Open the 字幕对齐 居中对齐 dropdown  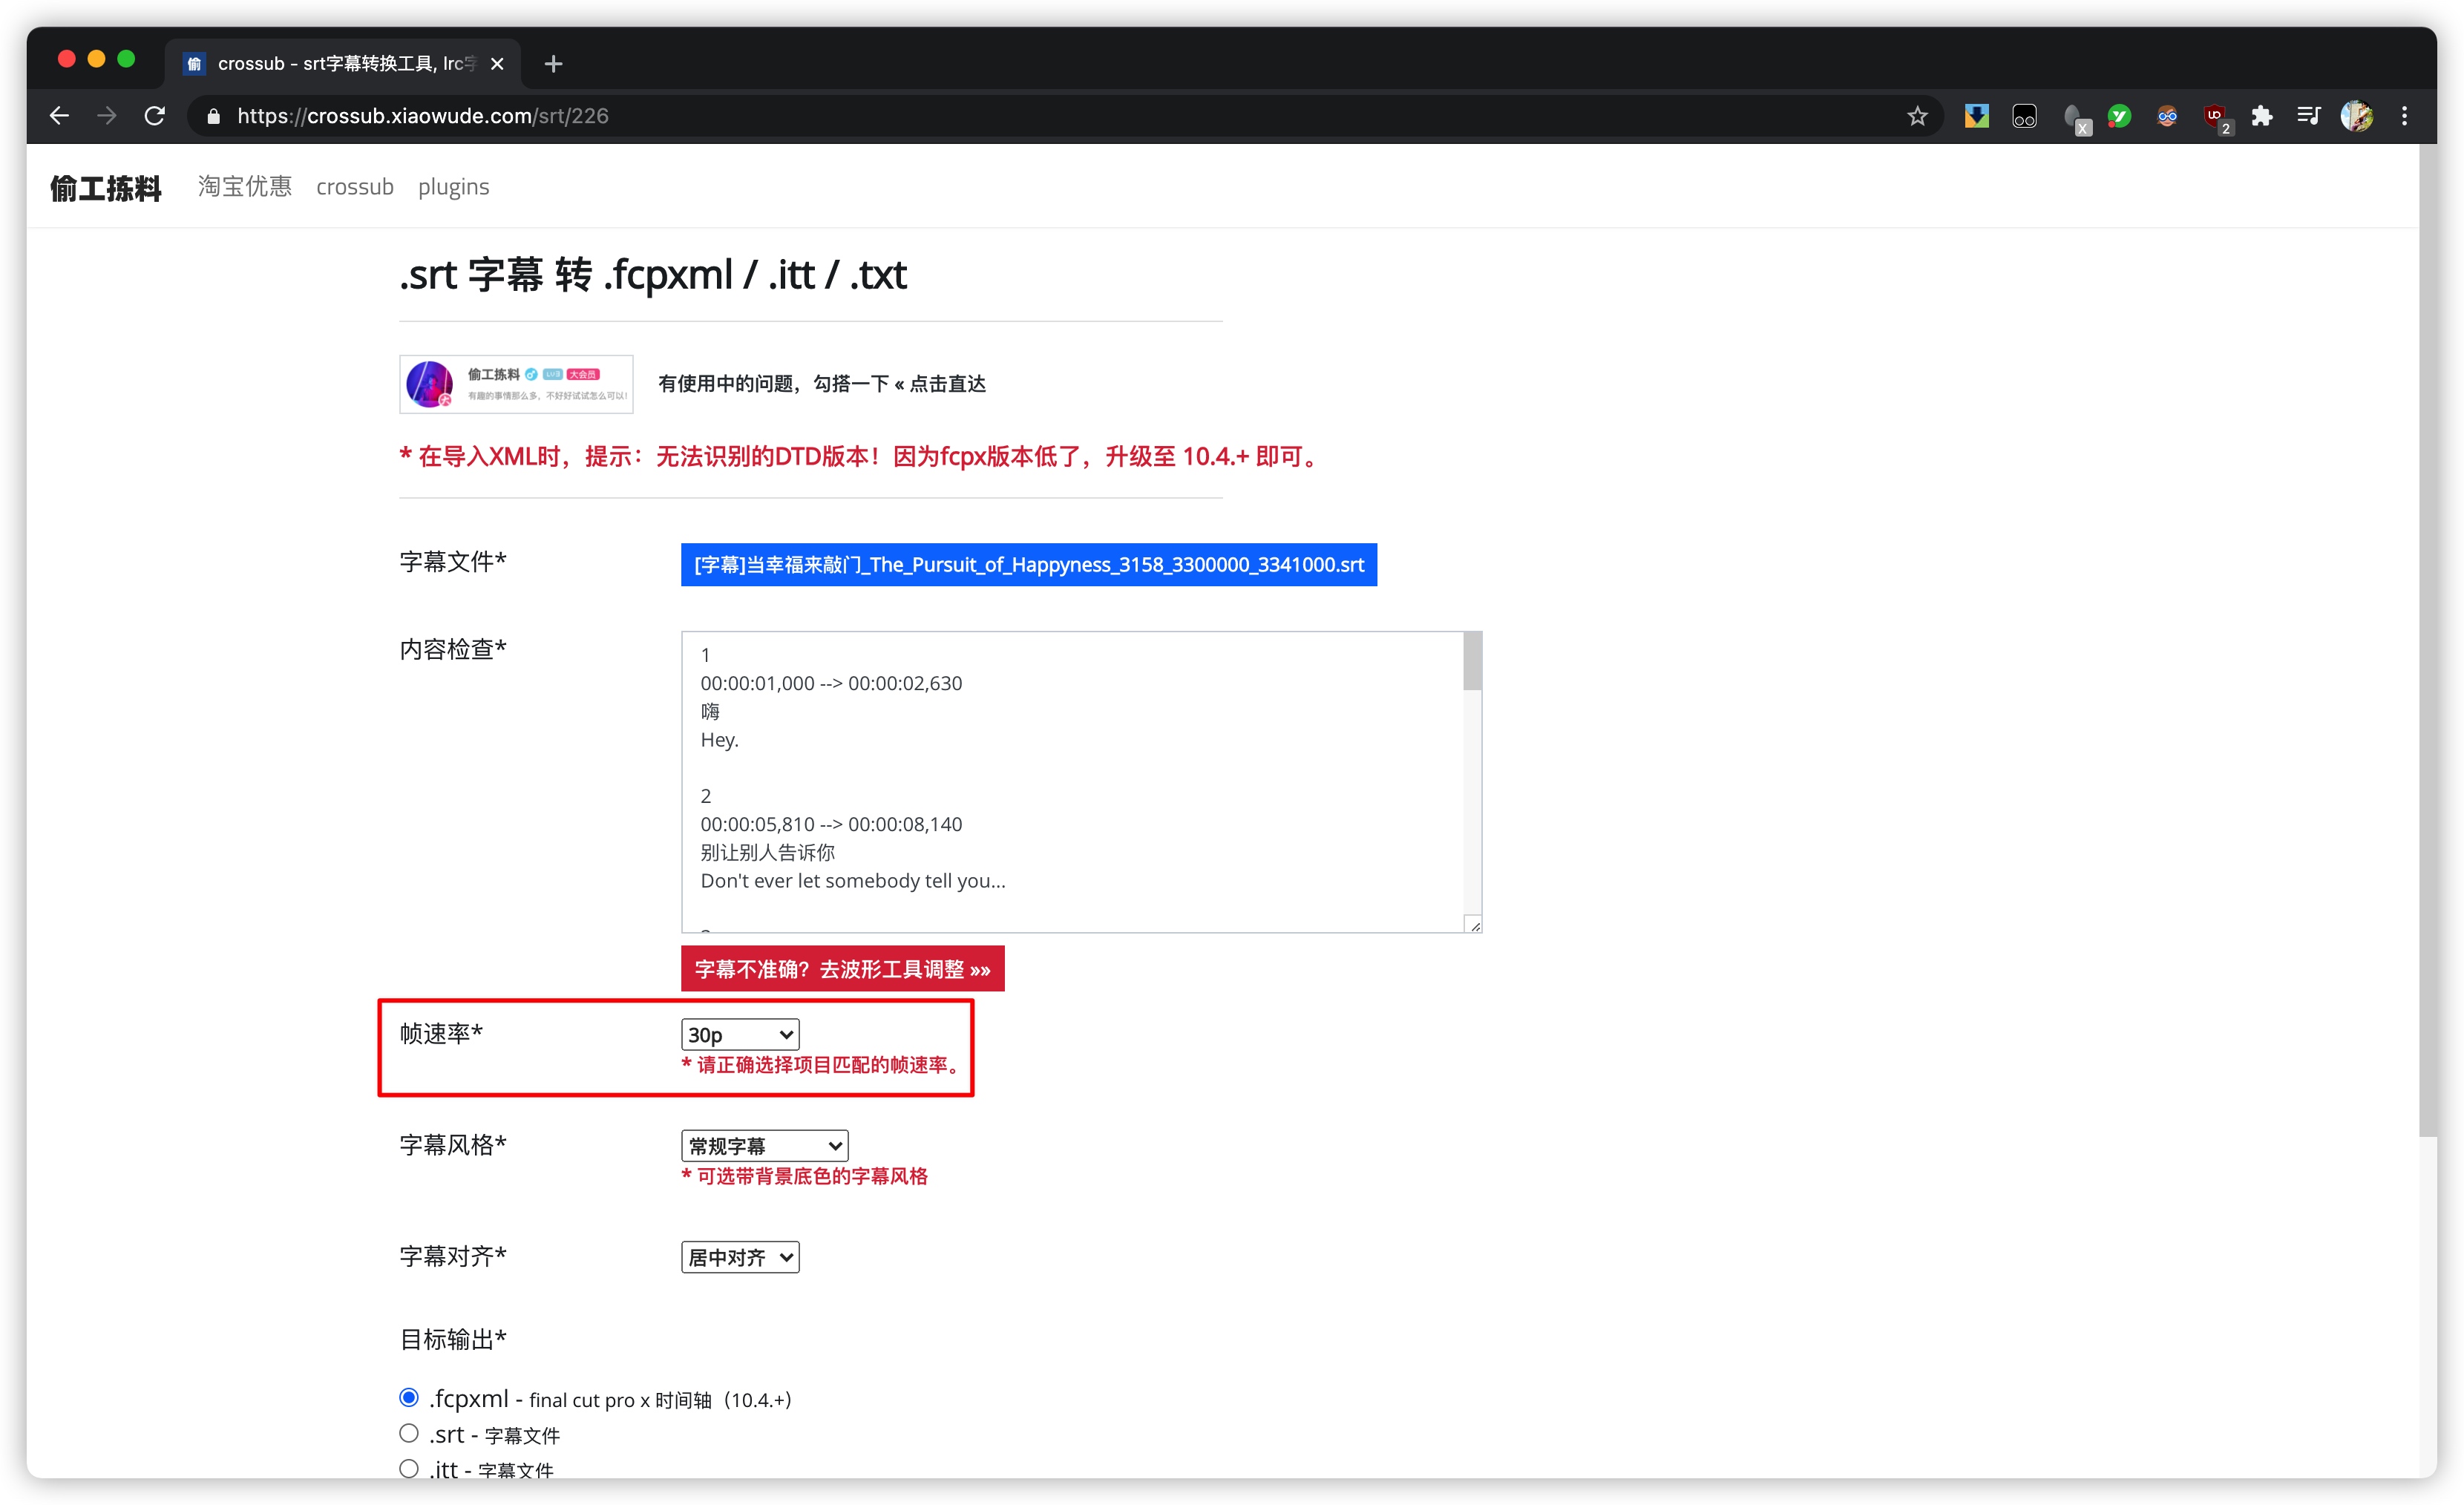tap(739, 1257)
